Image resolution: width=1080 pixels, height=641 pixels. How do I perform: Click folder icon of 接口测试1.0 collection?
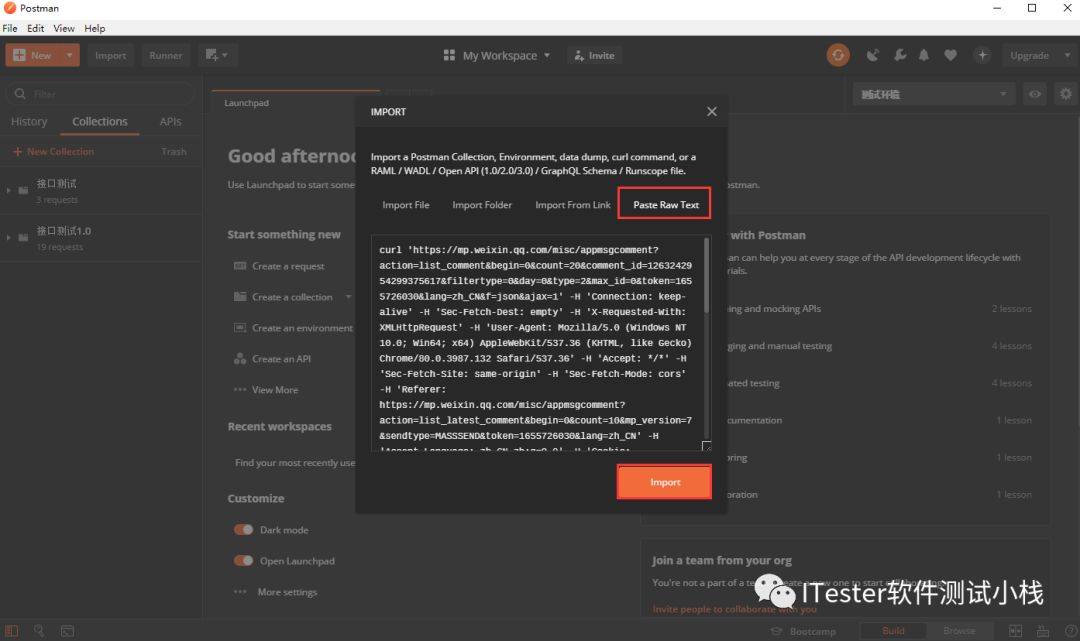point(23,237)
